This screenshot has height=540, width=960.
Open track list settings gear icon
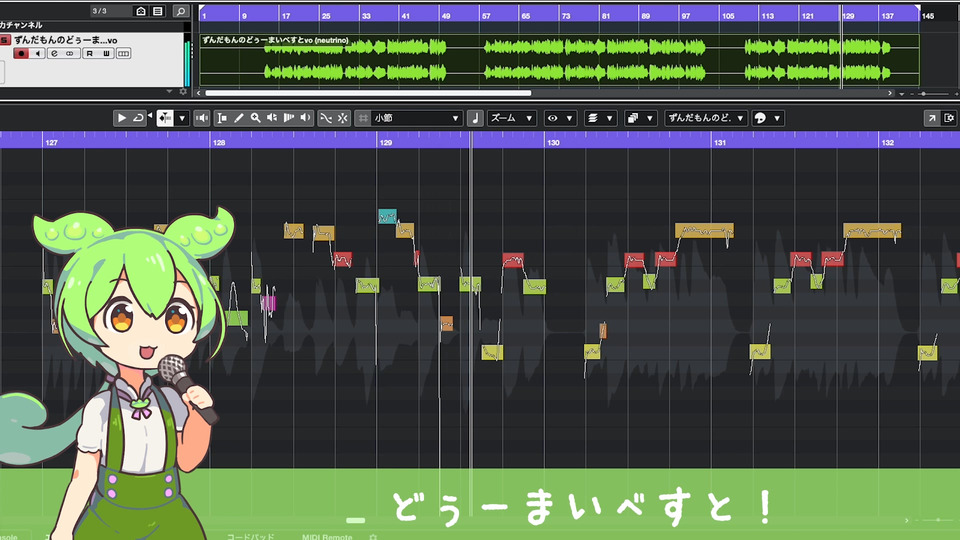[x=182, y=91]
